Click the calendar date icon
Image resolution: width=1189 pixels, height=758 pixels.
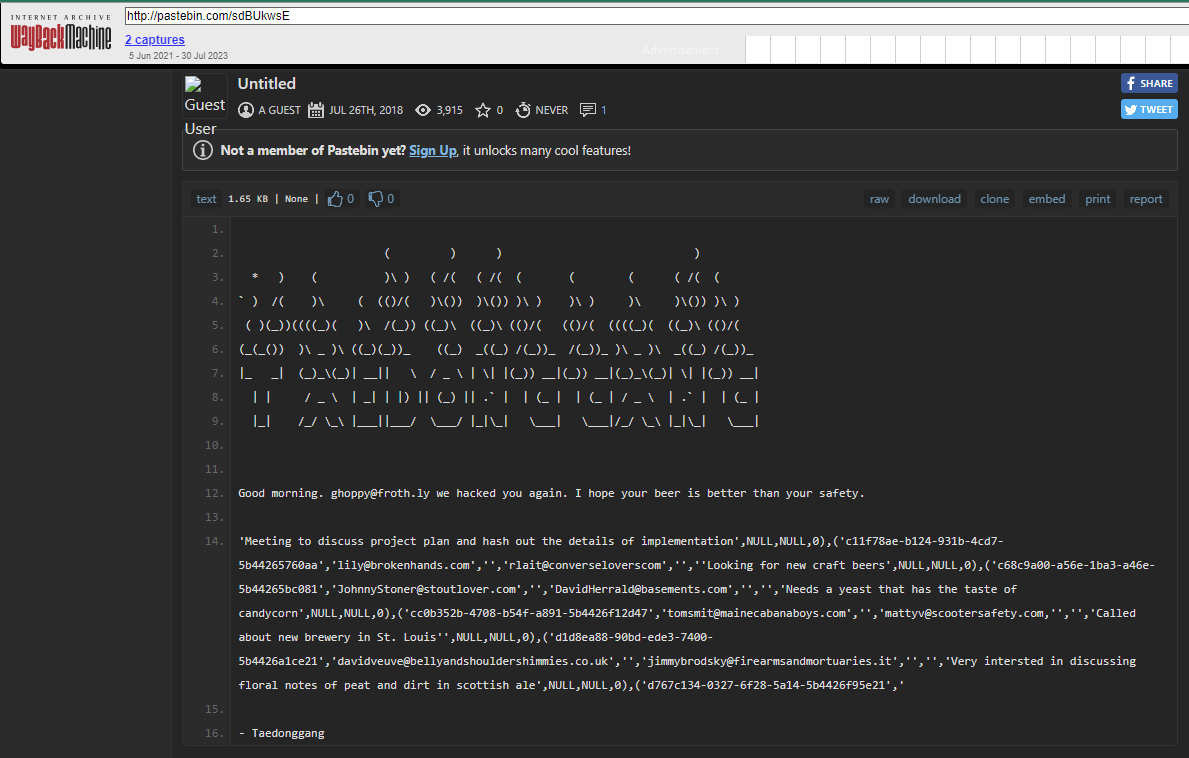click(316, 110)
